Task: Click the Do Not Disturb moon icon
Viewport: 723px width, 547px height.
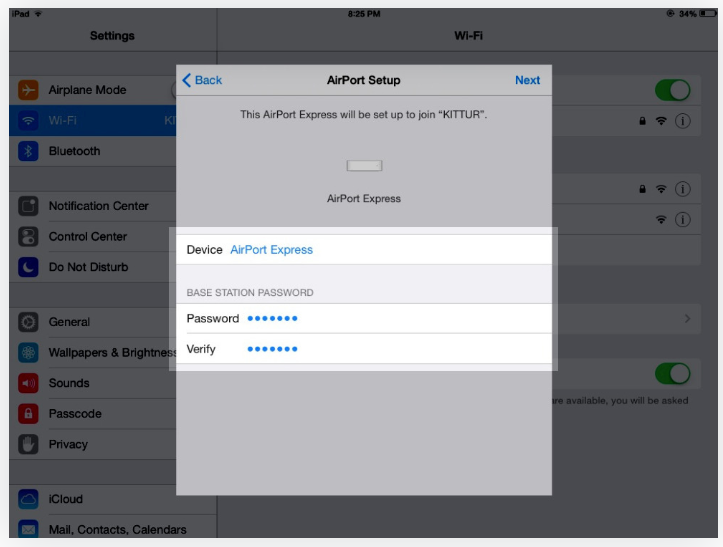Action: tap(28, 267)
